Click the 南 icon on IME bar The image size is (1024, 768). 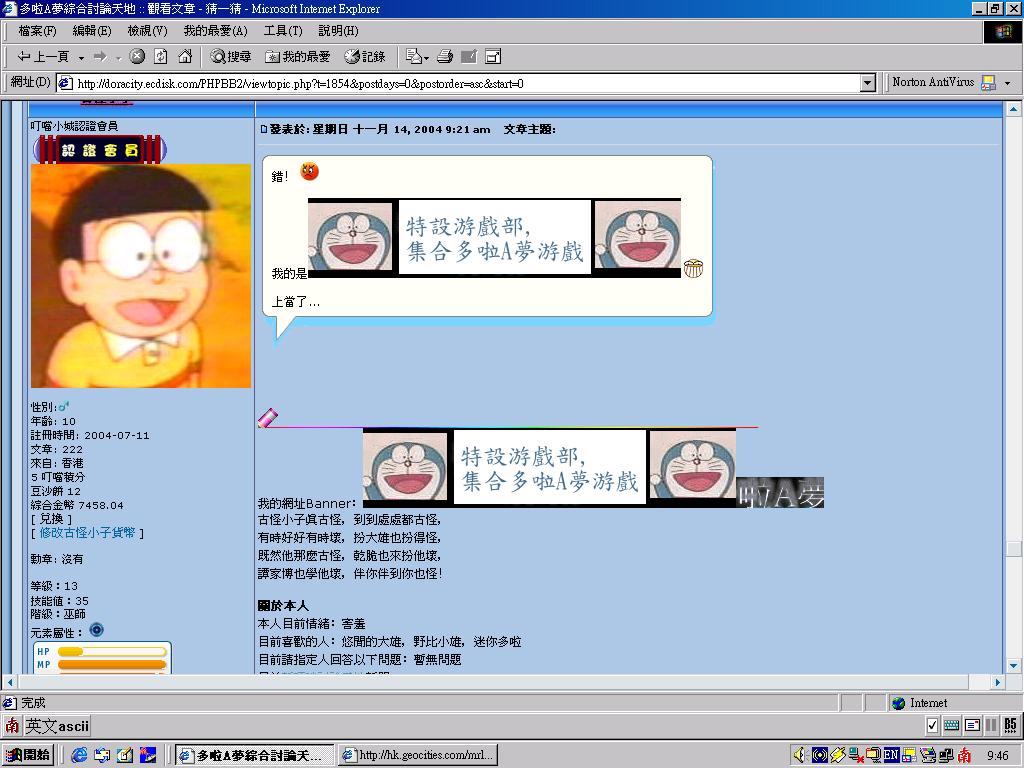tap(12, 726)
